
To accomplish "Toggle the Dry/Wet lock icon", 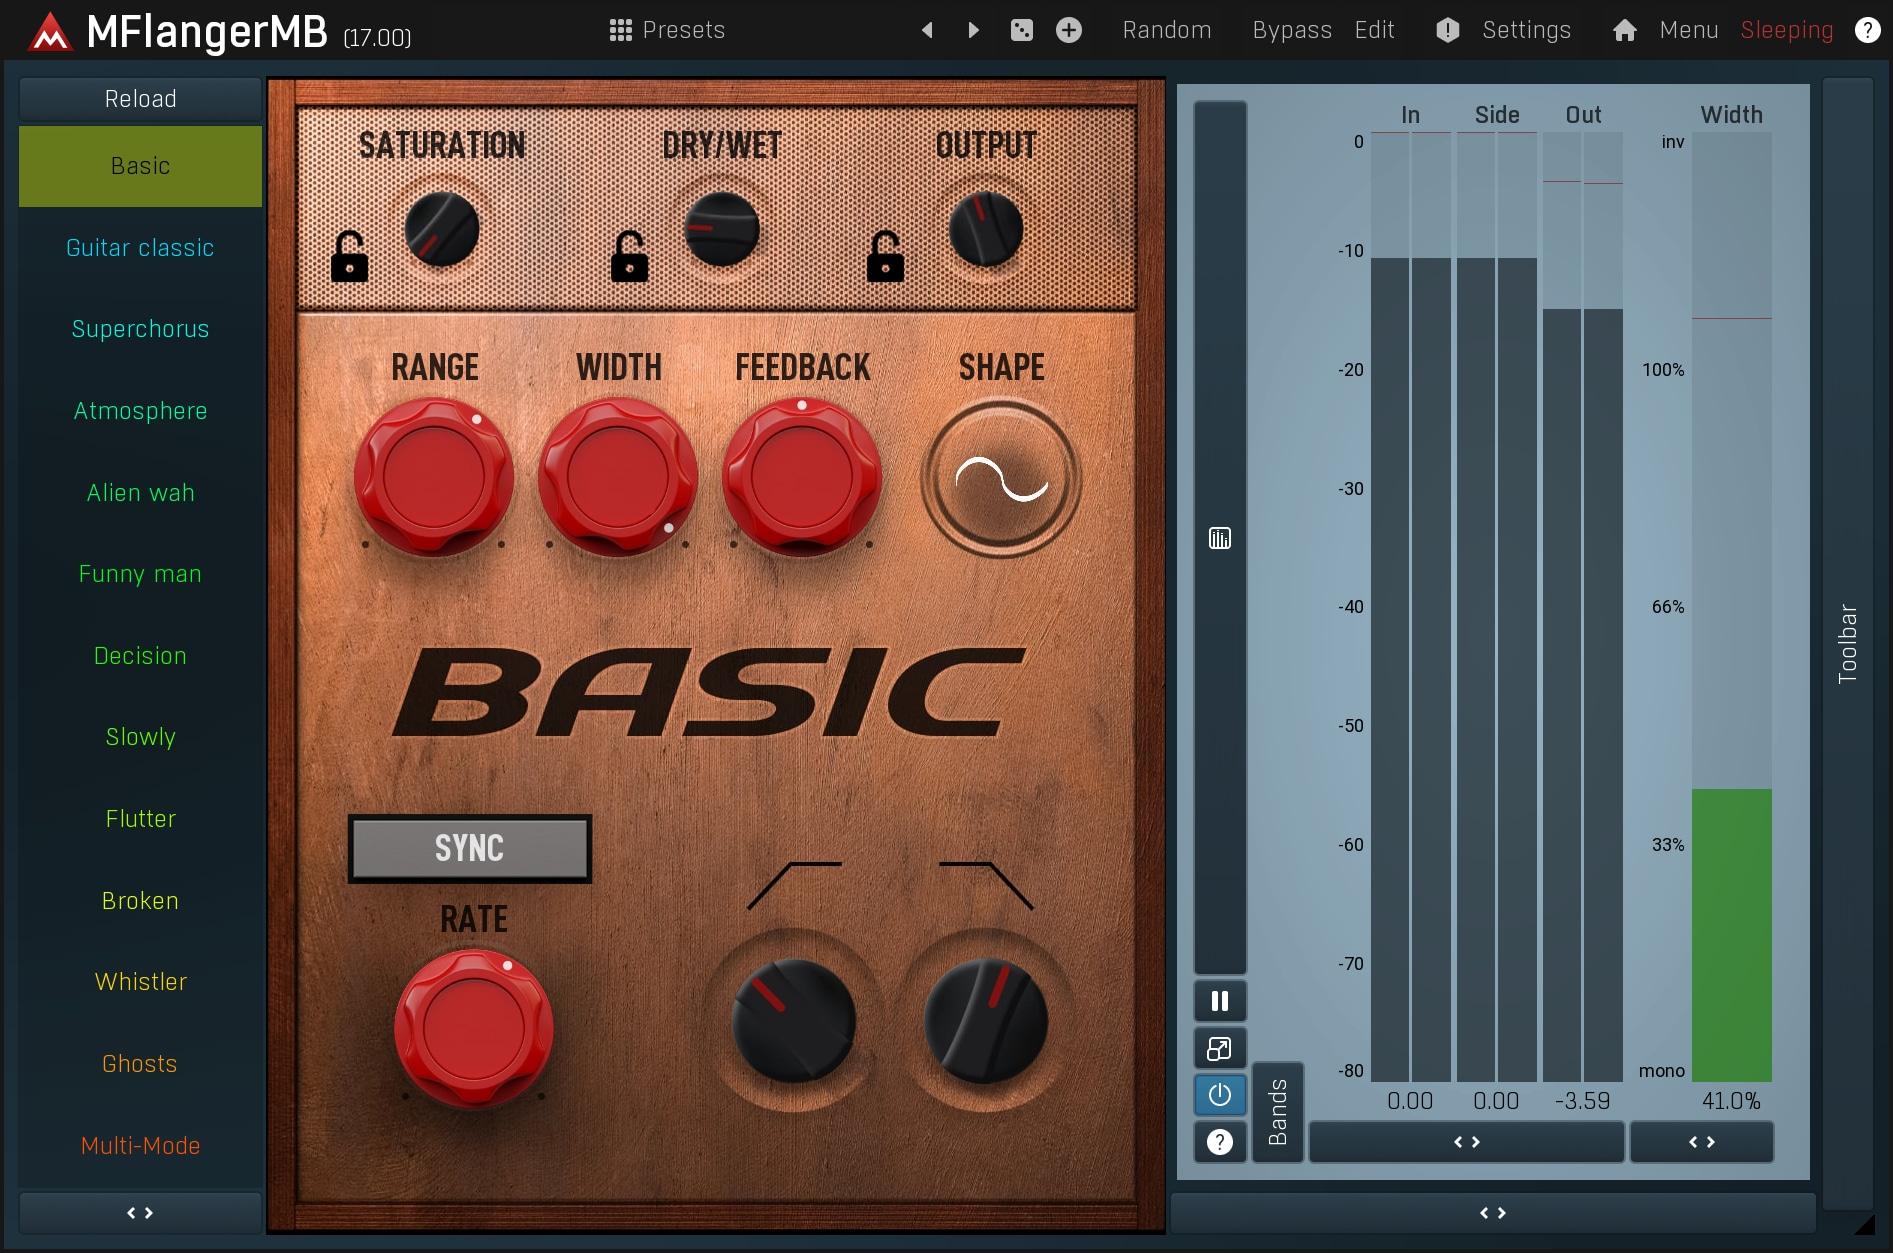I will (x=629, y=257).
